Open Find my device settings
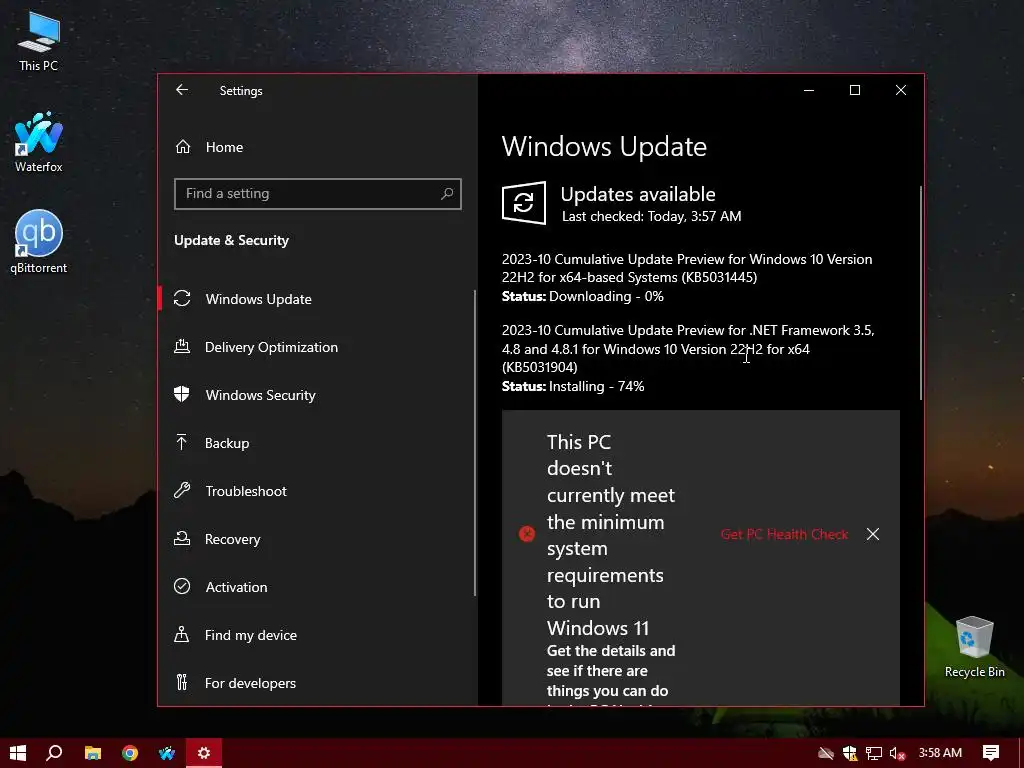Screen dimensions: 1024x768 (317, 635)
